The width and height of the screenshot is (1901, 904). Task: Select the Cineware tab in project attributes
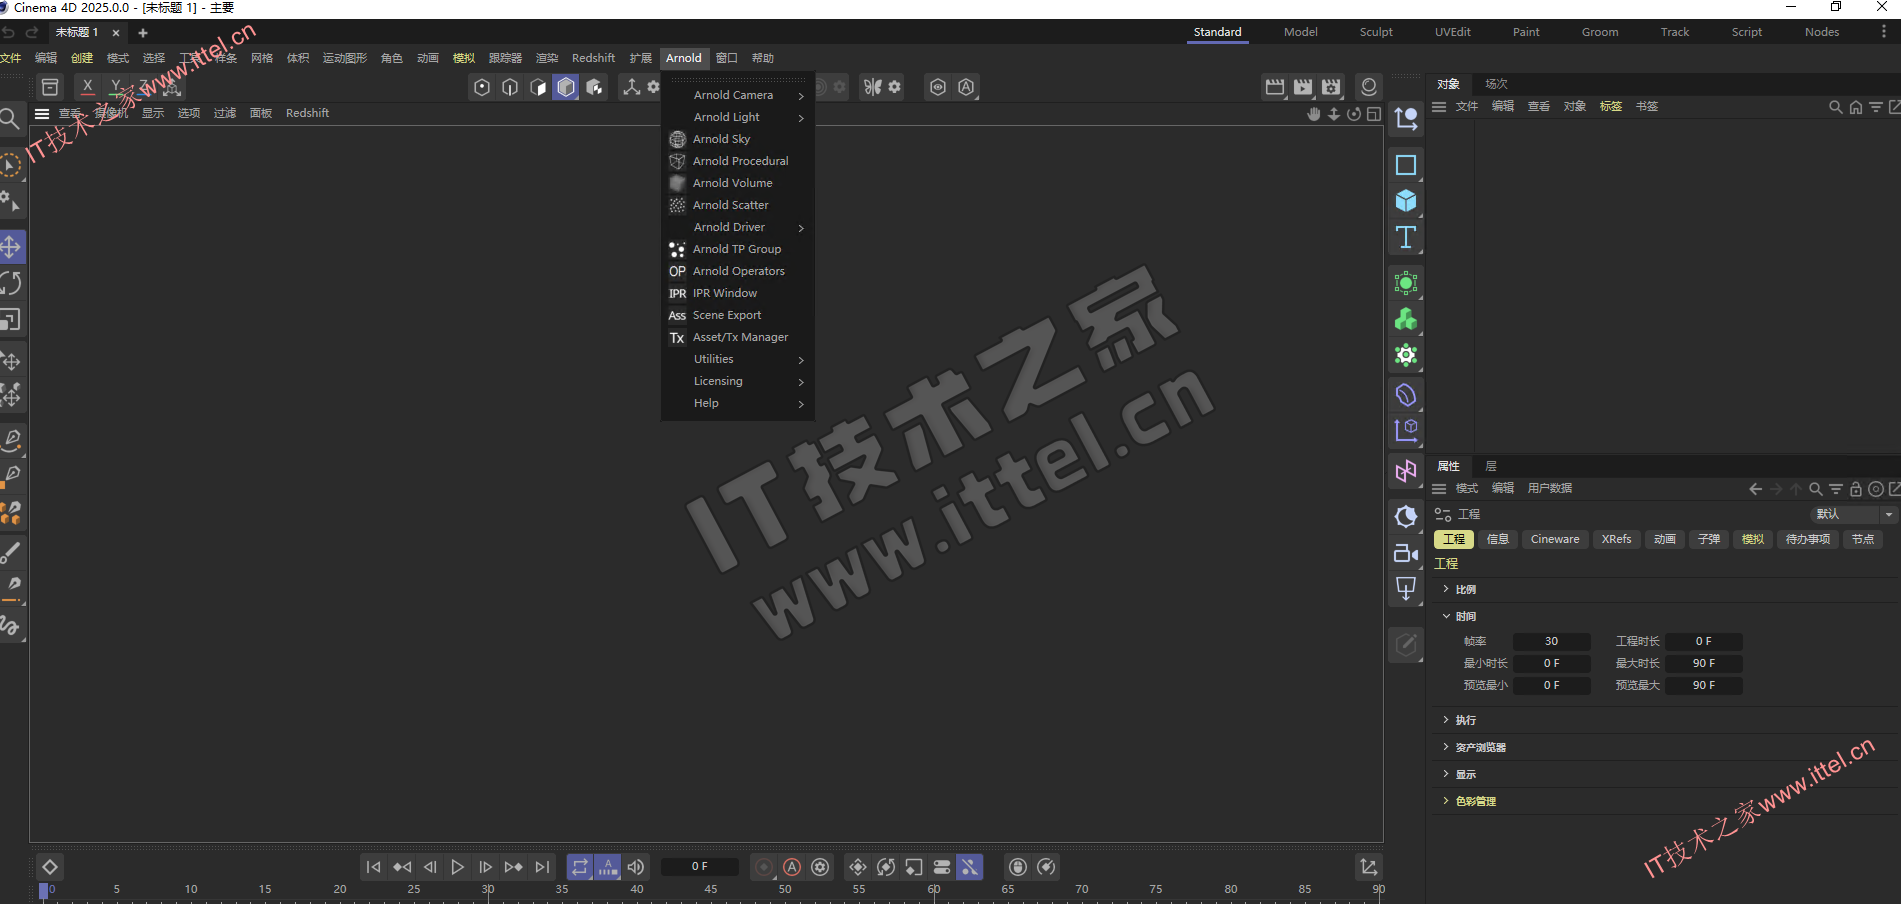pyautogui.click(x=1555, y=539)
